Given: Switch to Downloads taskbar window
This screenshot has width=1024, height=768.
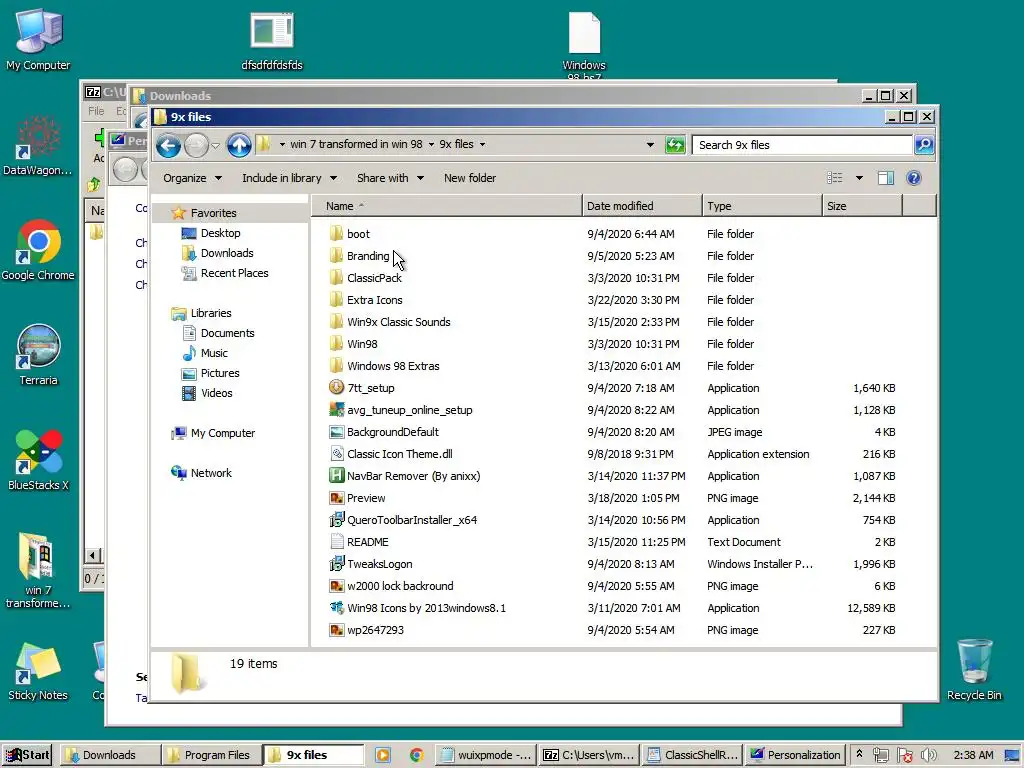Looking at the screenshot, I should tap(110, 755).
